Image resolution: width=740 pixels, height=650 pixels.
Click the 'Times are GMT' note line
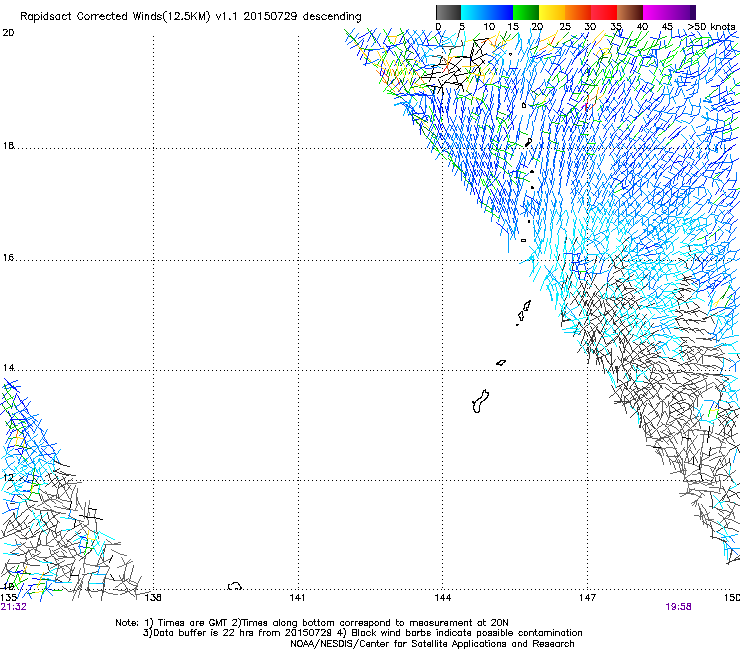click(x=312, y=623)
